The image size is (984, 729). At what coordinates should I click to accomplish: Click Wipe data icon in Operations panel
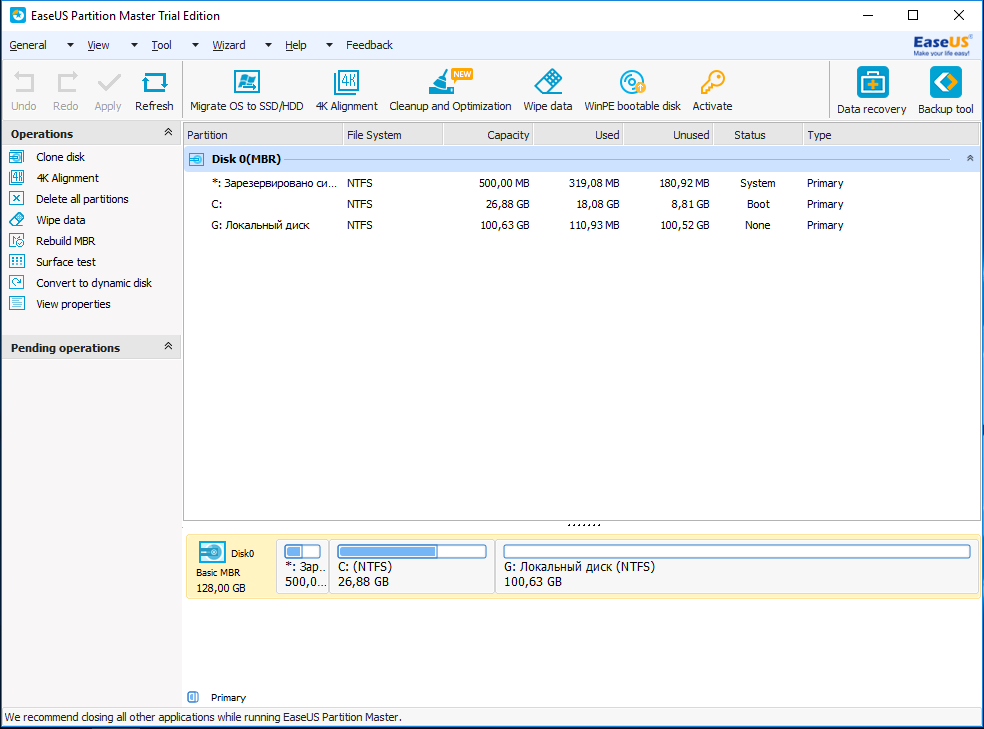click(x=17, y=220)
